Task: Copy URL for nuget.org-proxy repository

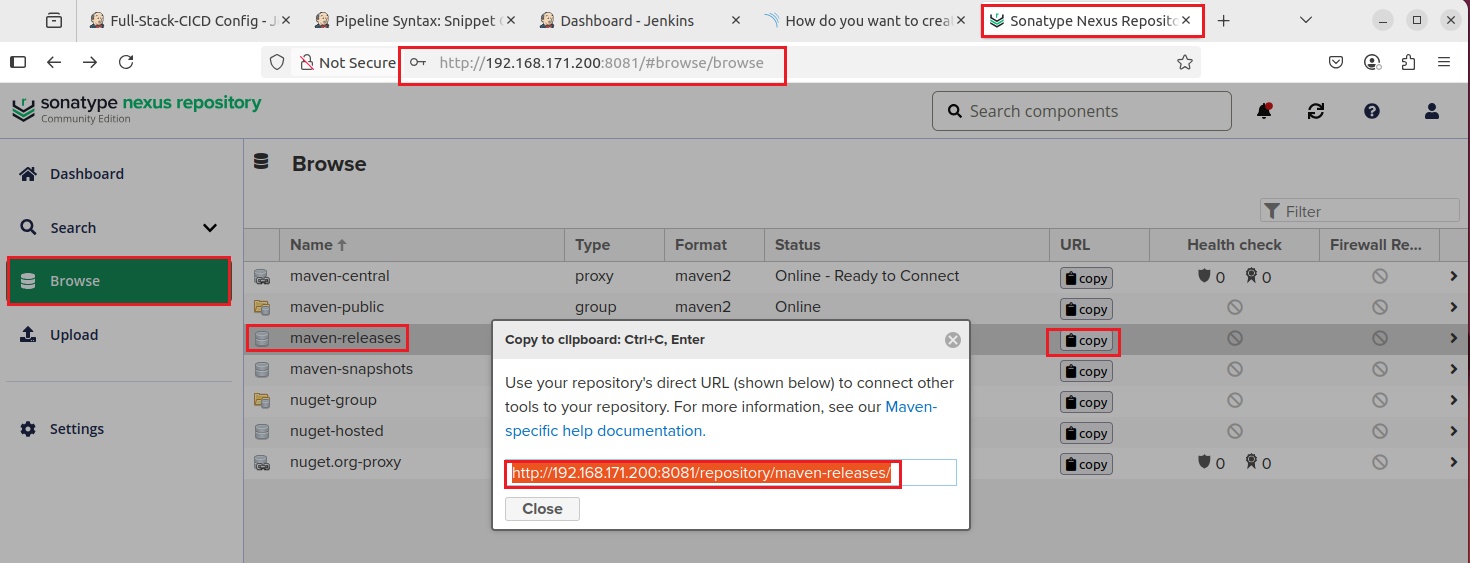Action: (1085, 464)
